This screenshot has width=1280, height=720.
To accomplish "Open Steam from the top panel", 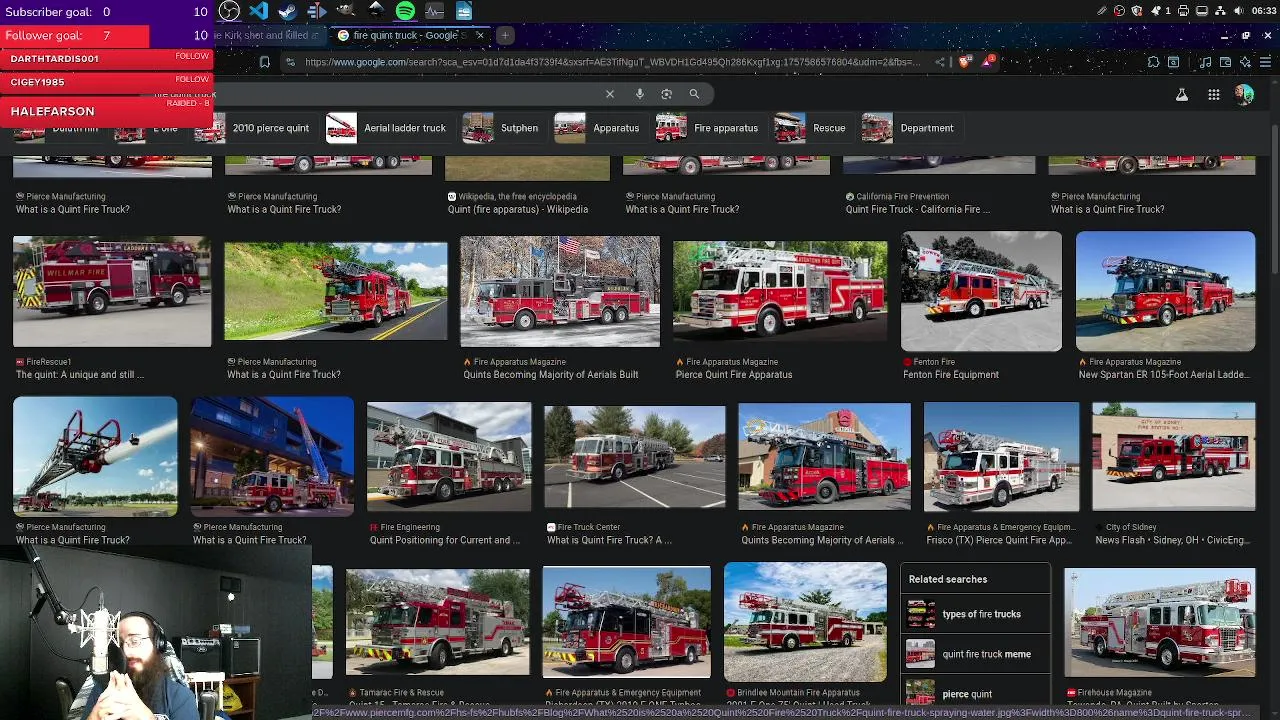I will coord(287,11).
